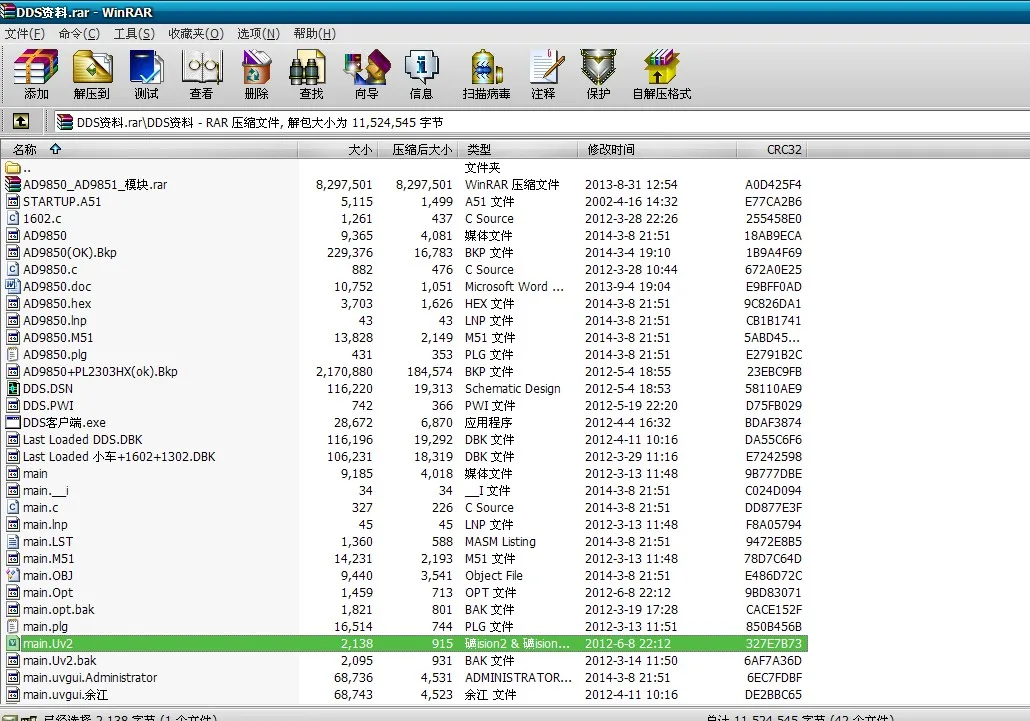Click the archive path address field
Screen dimensions: 1030x721
542,122
